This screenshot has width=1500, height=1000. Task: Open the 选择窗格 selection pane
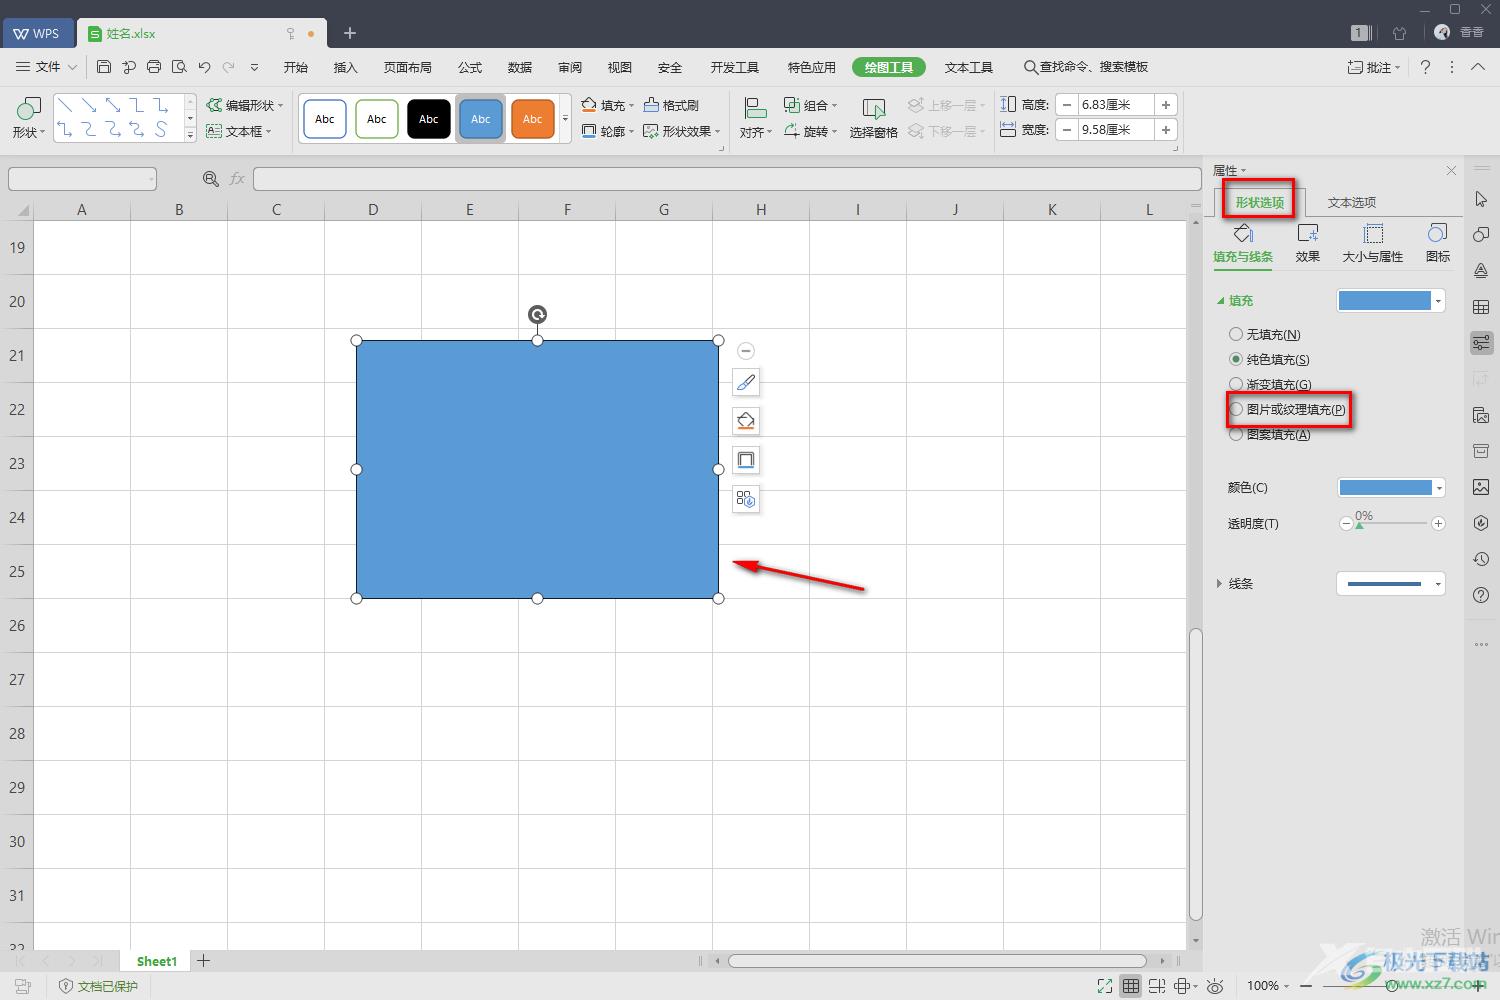874,118
